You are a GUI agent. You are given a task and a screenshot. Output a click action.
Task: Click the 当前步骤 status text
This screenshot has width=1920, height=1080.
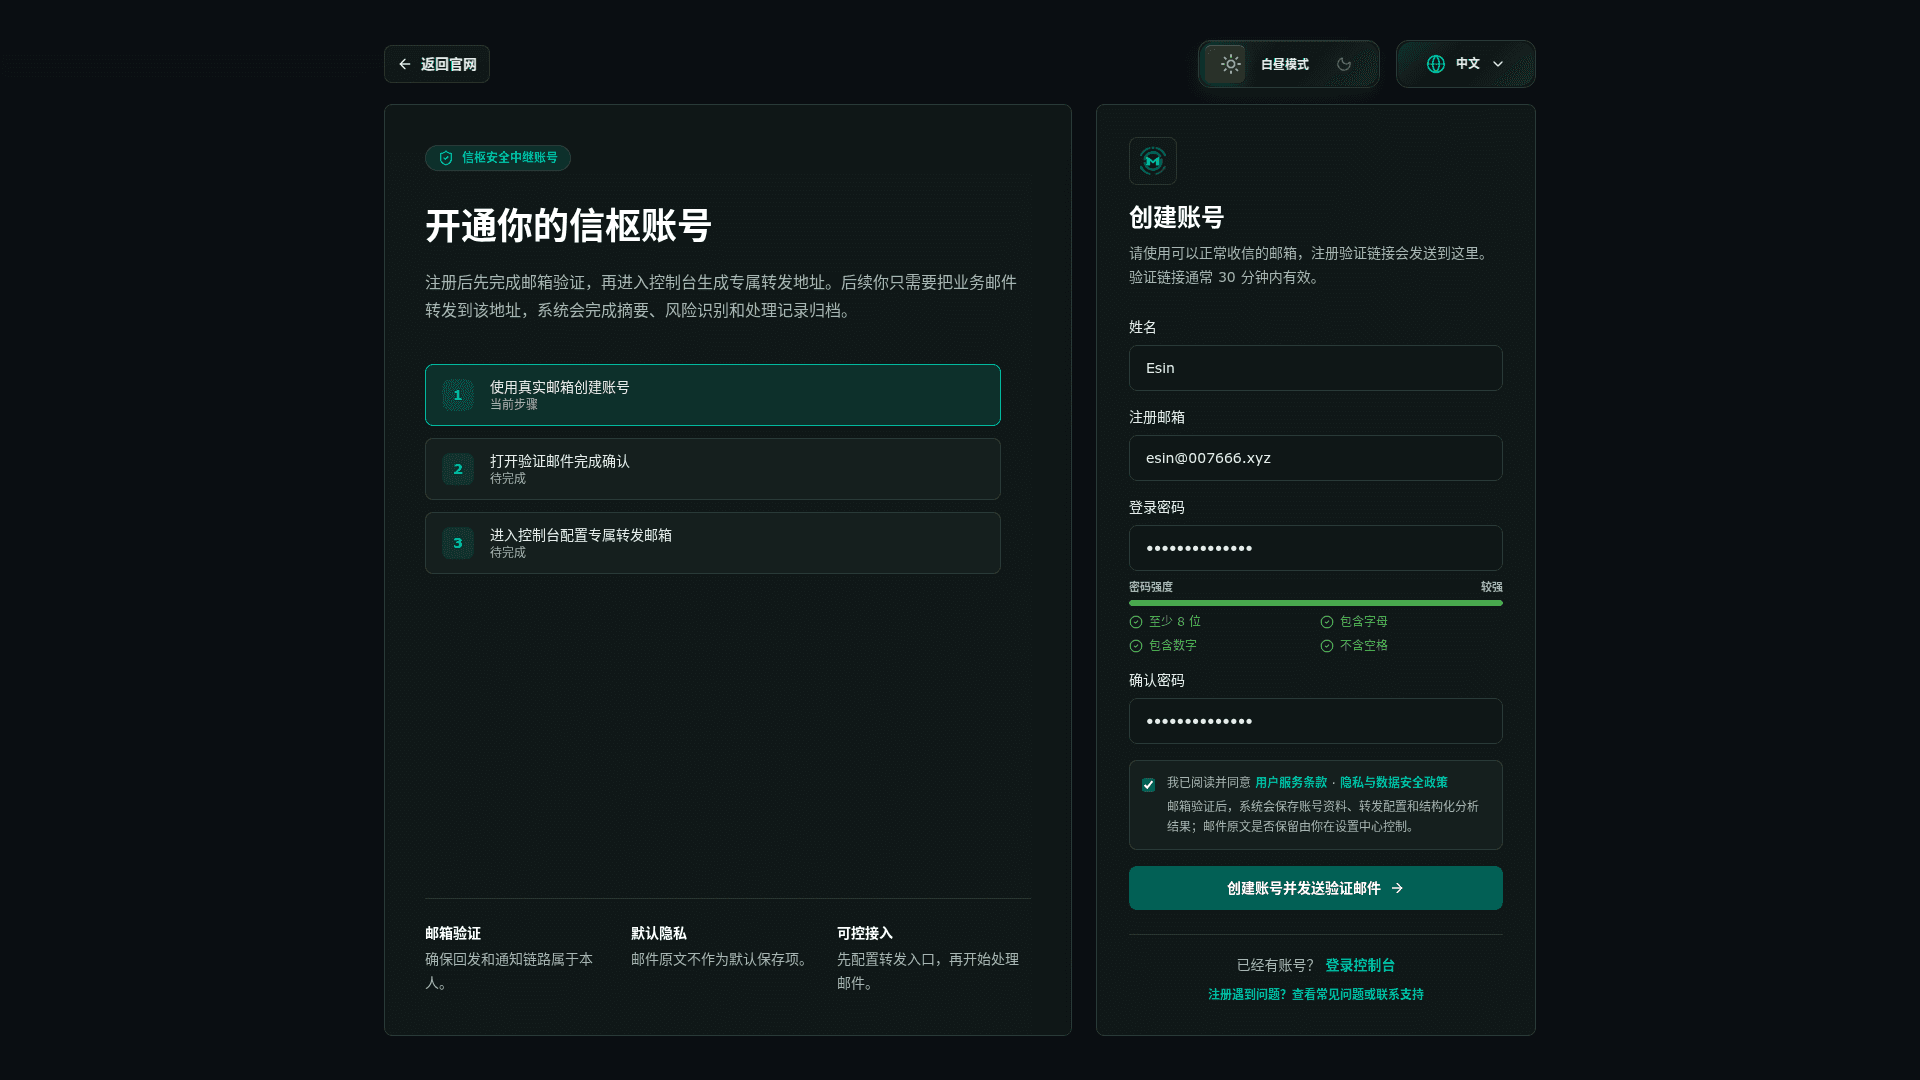(x=513, y=404)
